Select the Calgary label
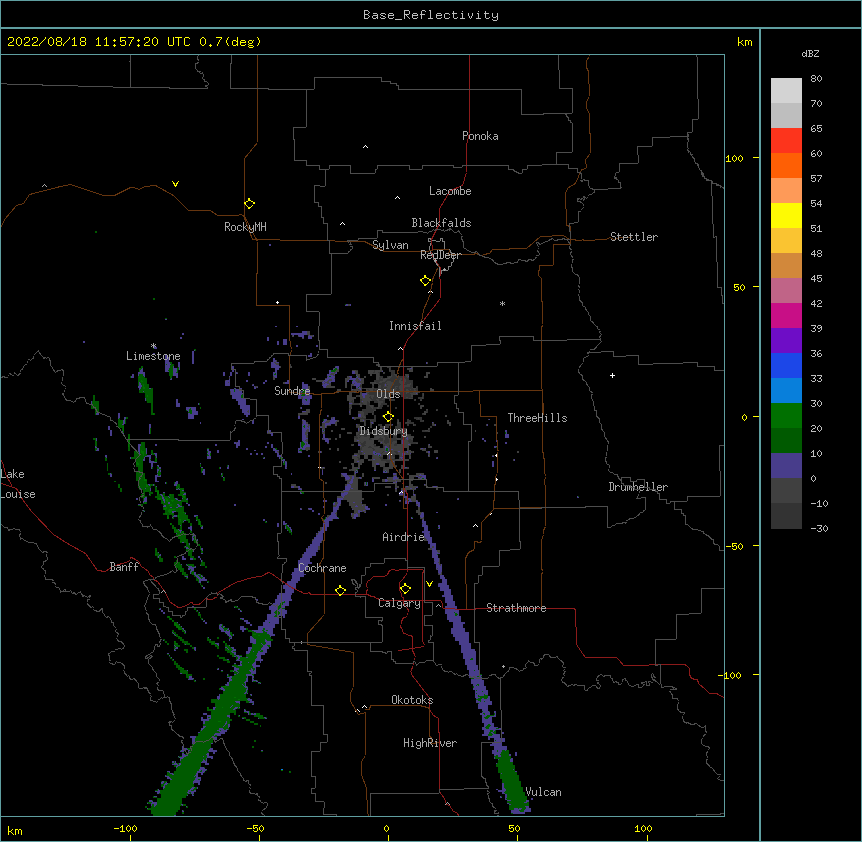The height and width of the screenshot is (842, 862). pos(399,603)
